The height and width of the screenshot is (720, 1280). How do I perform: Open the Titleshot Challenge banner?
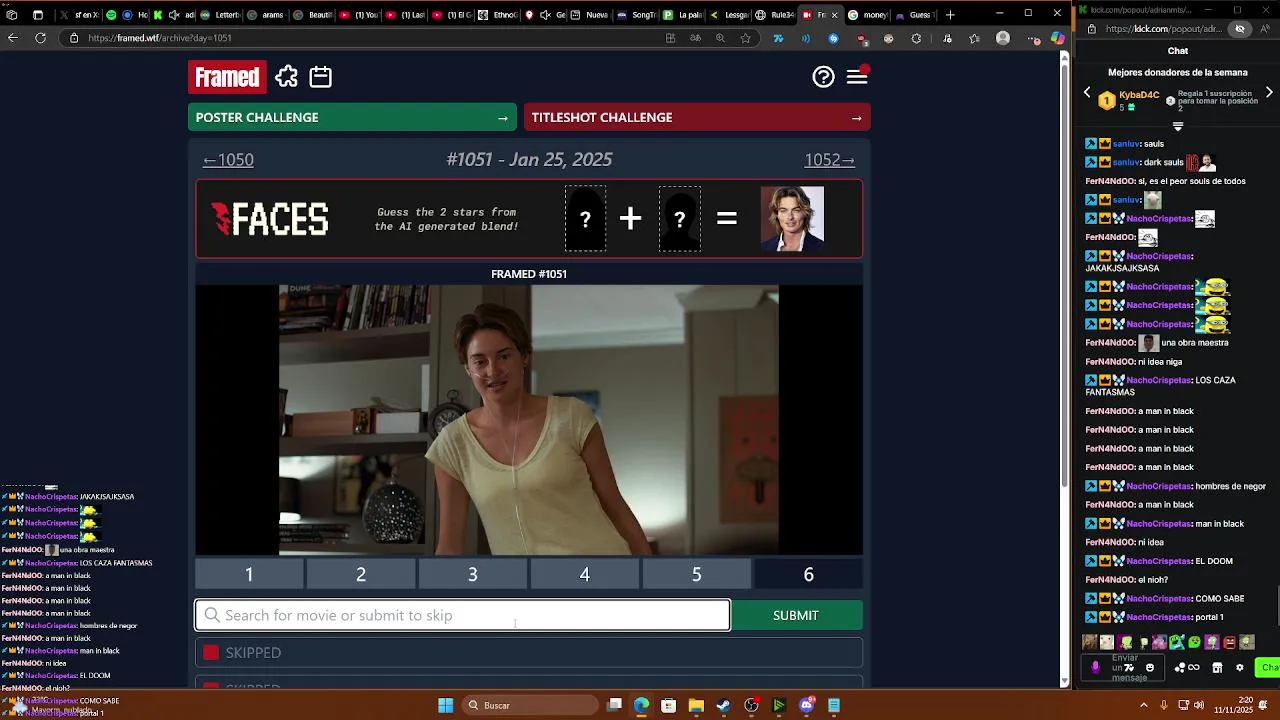697,117
